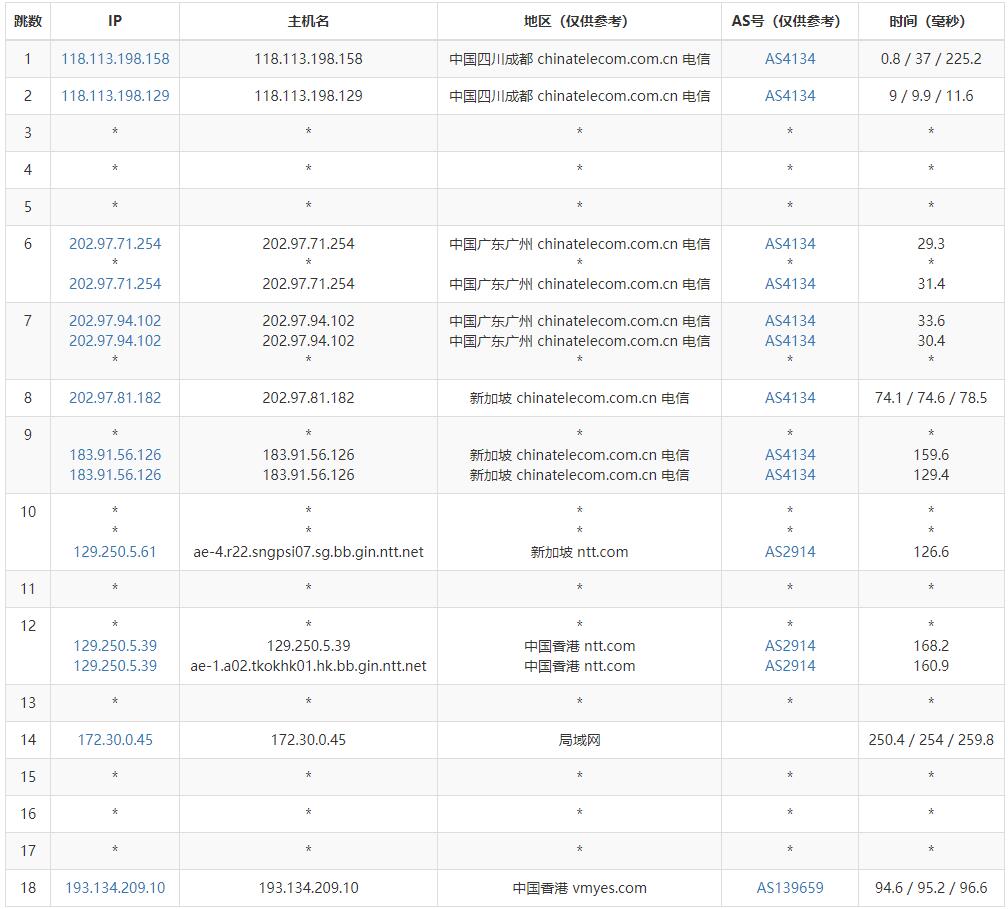This screenshot has width=1008, height=909.
Task: Open AS4134 link beside the 31.4 time
Action: pyautogui.click(x=790, y=284)
